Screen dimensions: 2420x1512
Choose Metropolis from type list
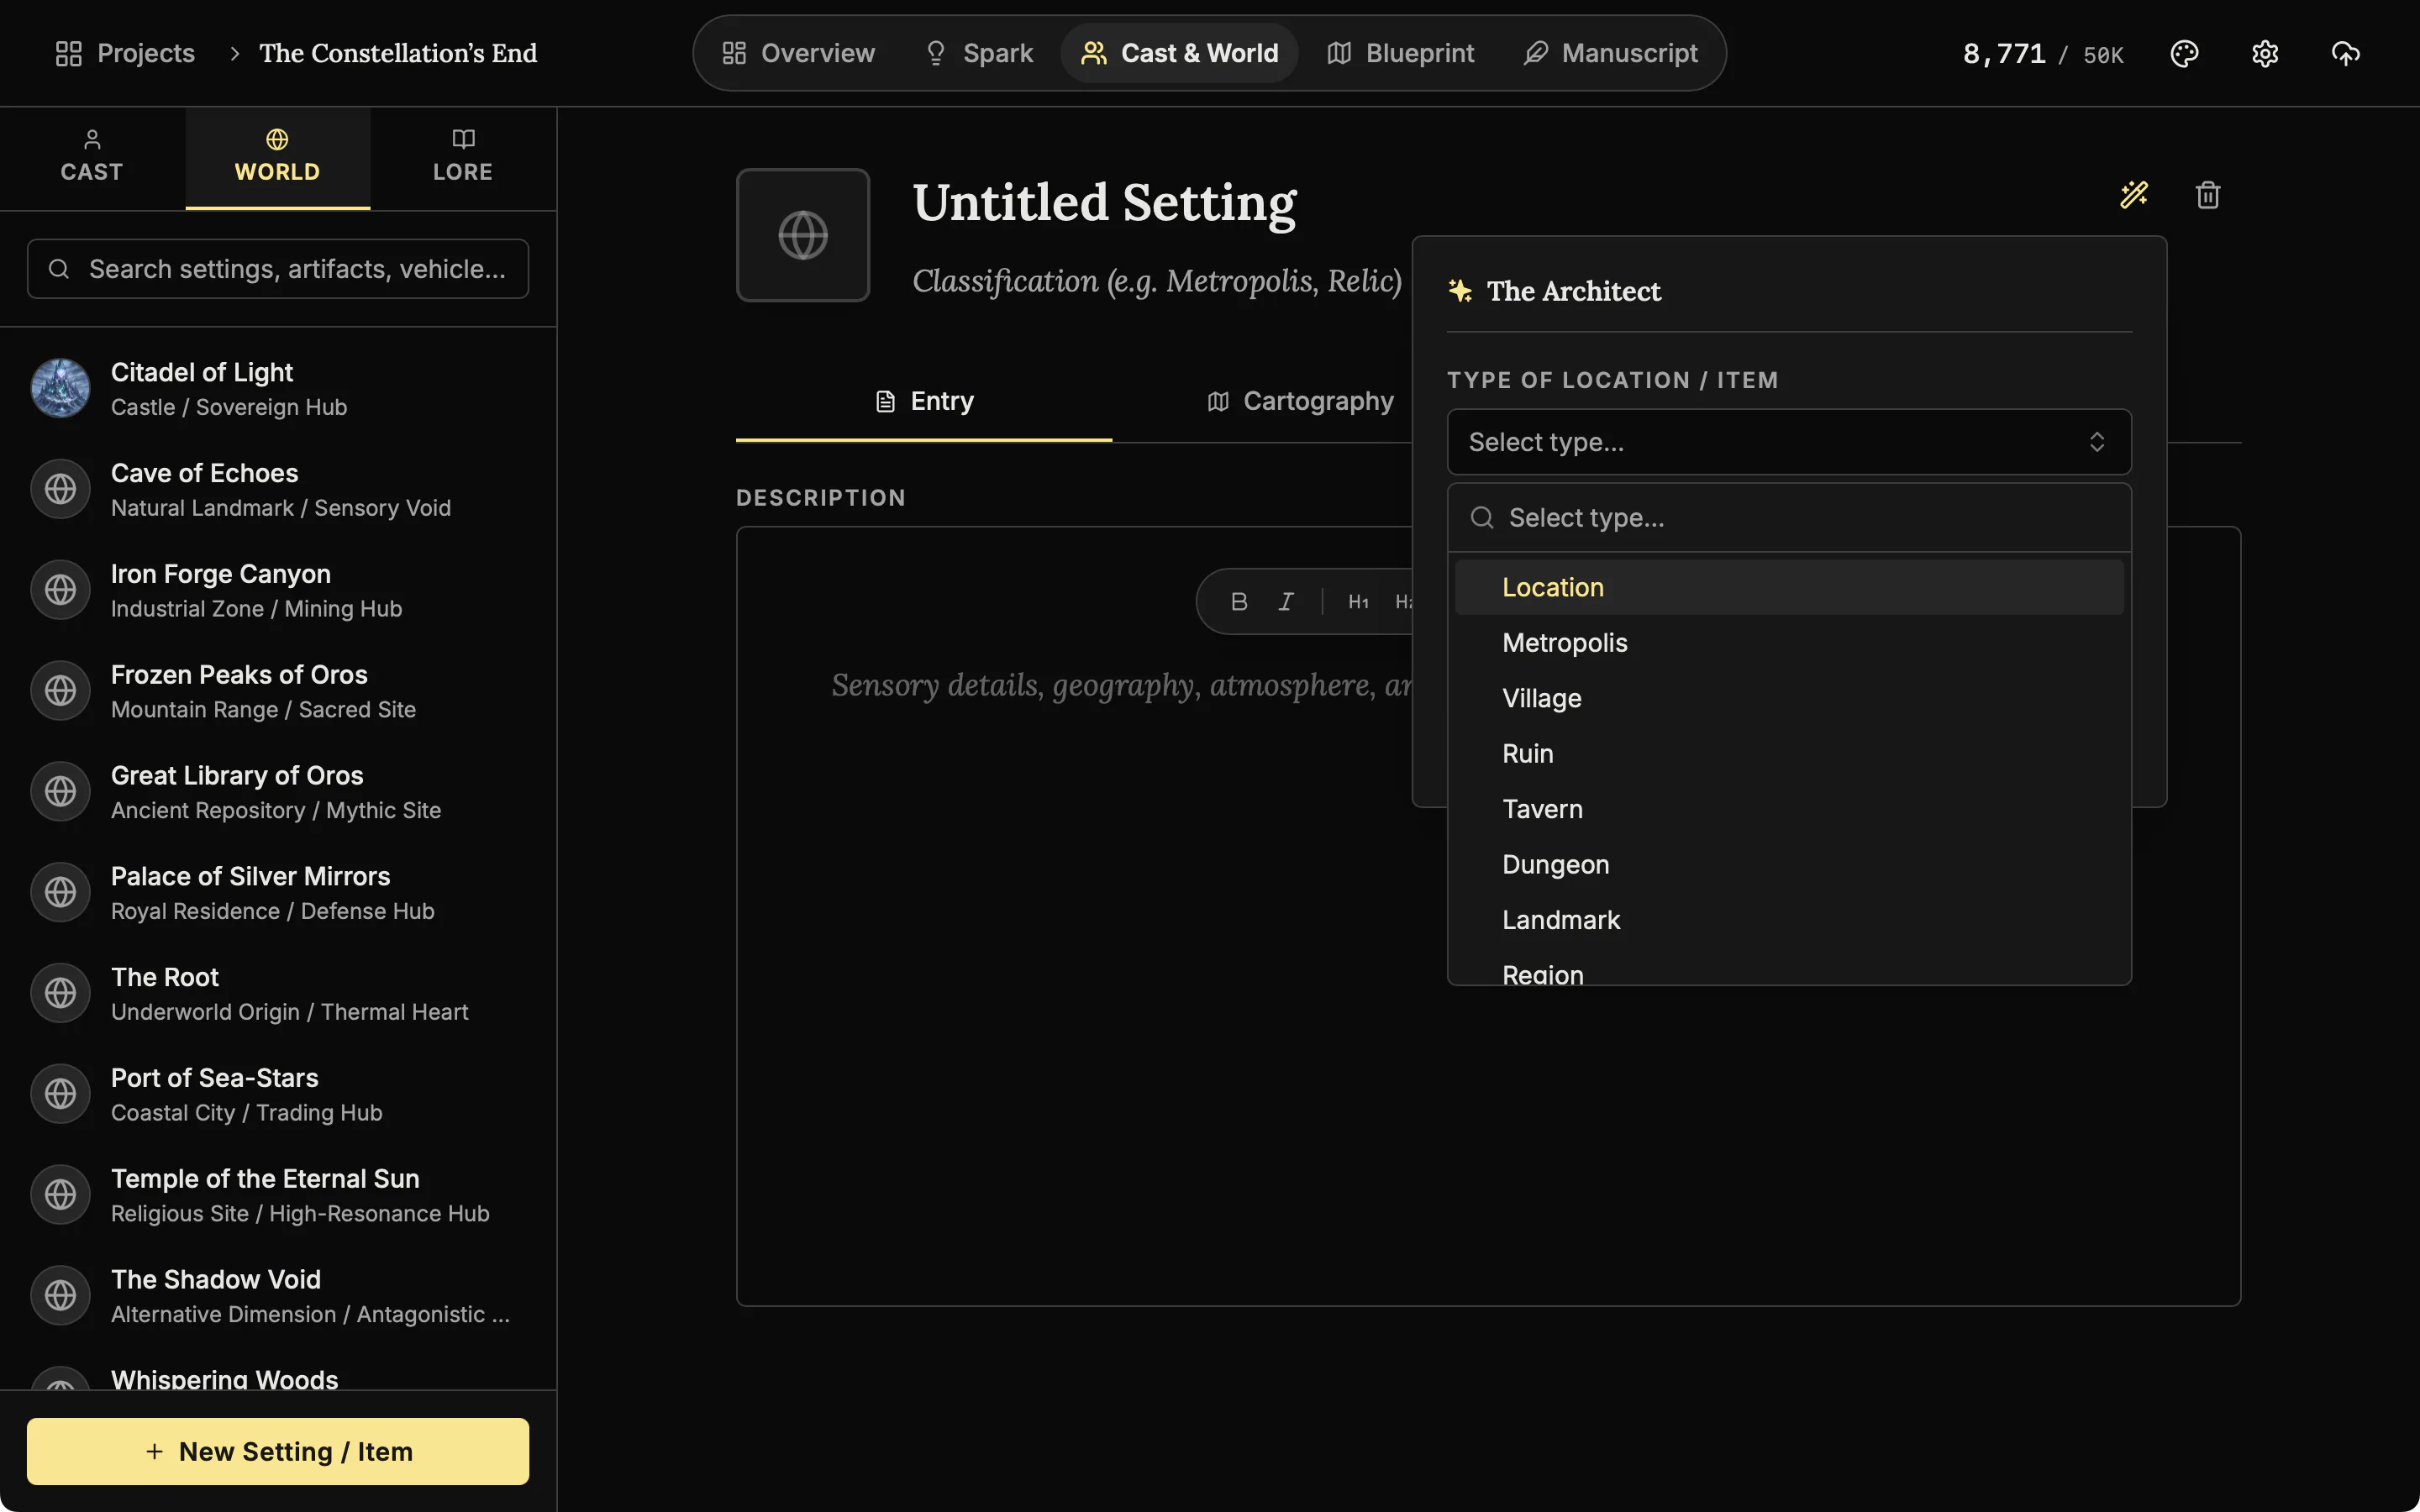pos(1789,643)
